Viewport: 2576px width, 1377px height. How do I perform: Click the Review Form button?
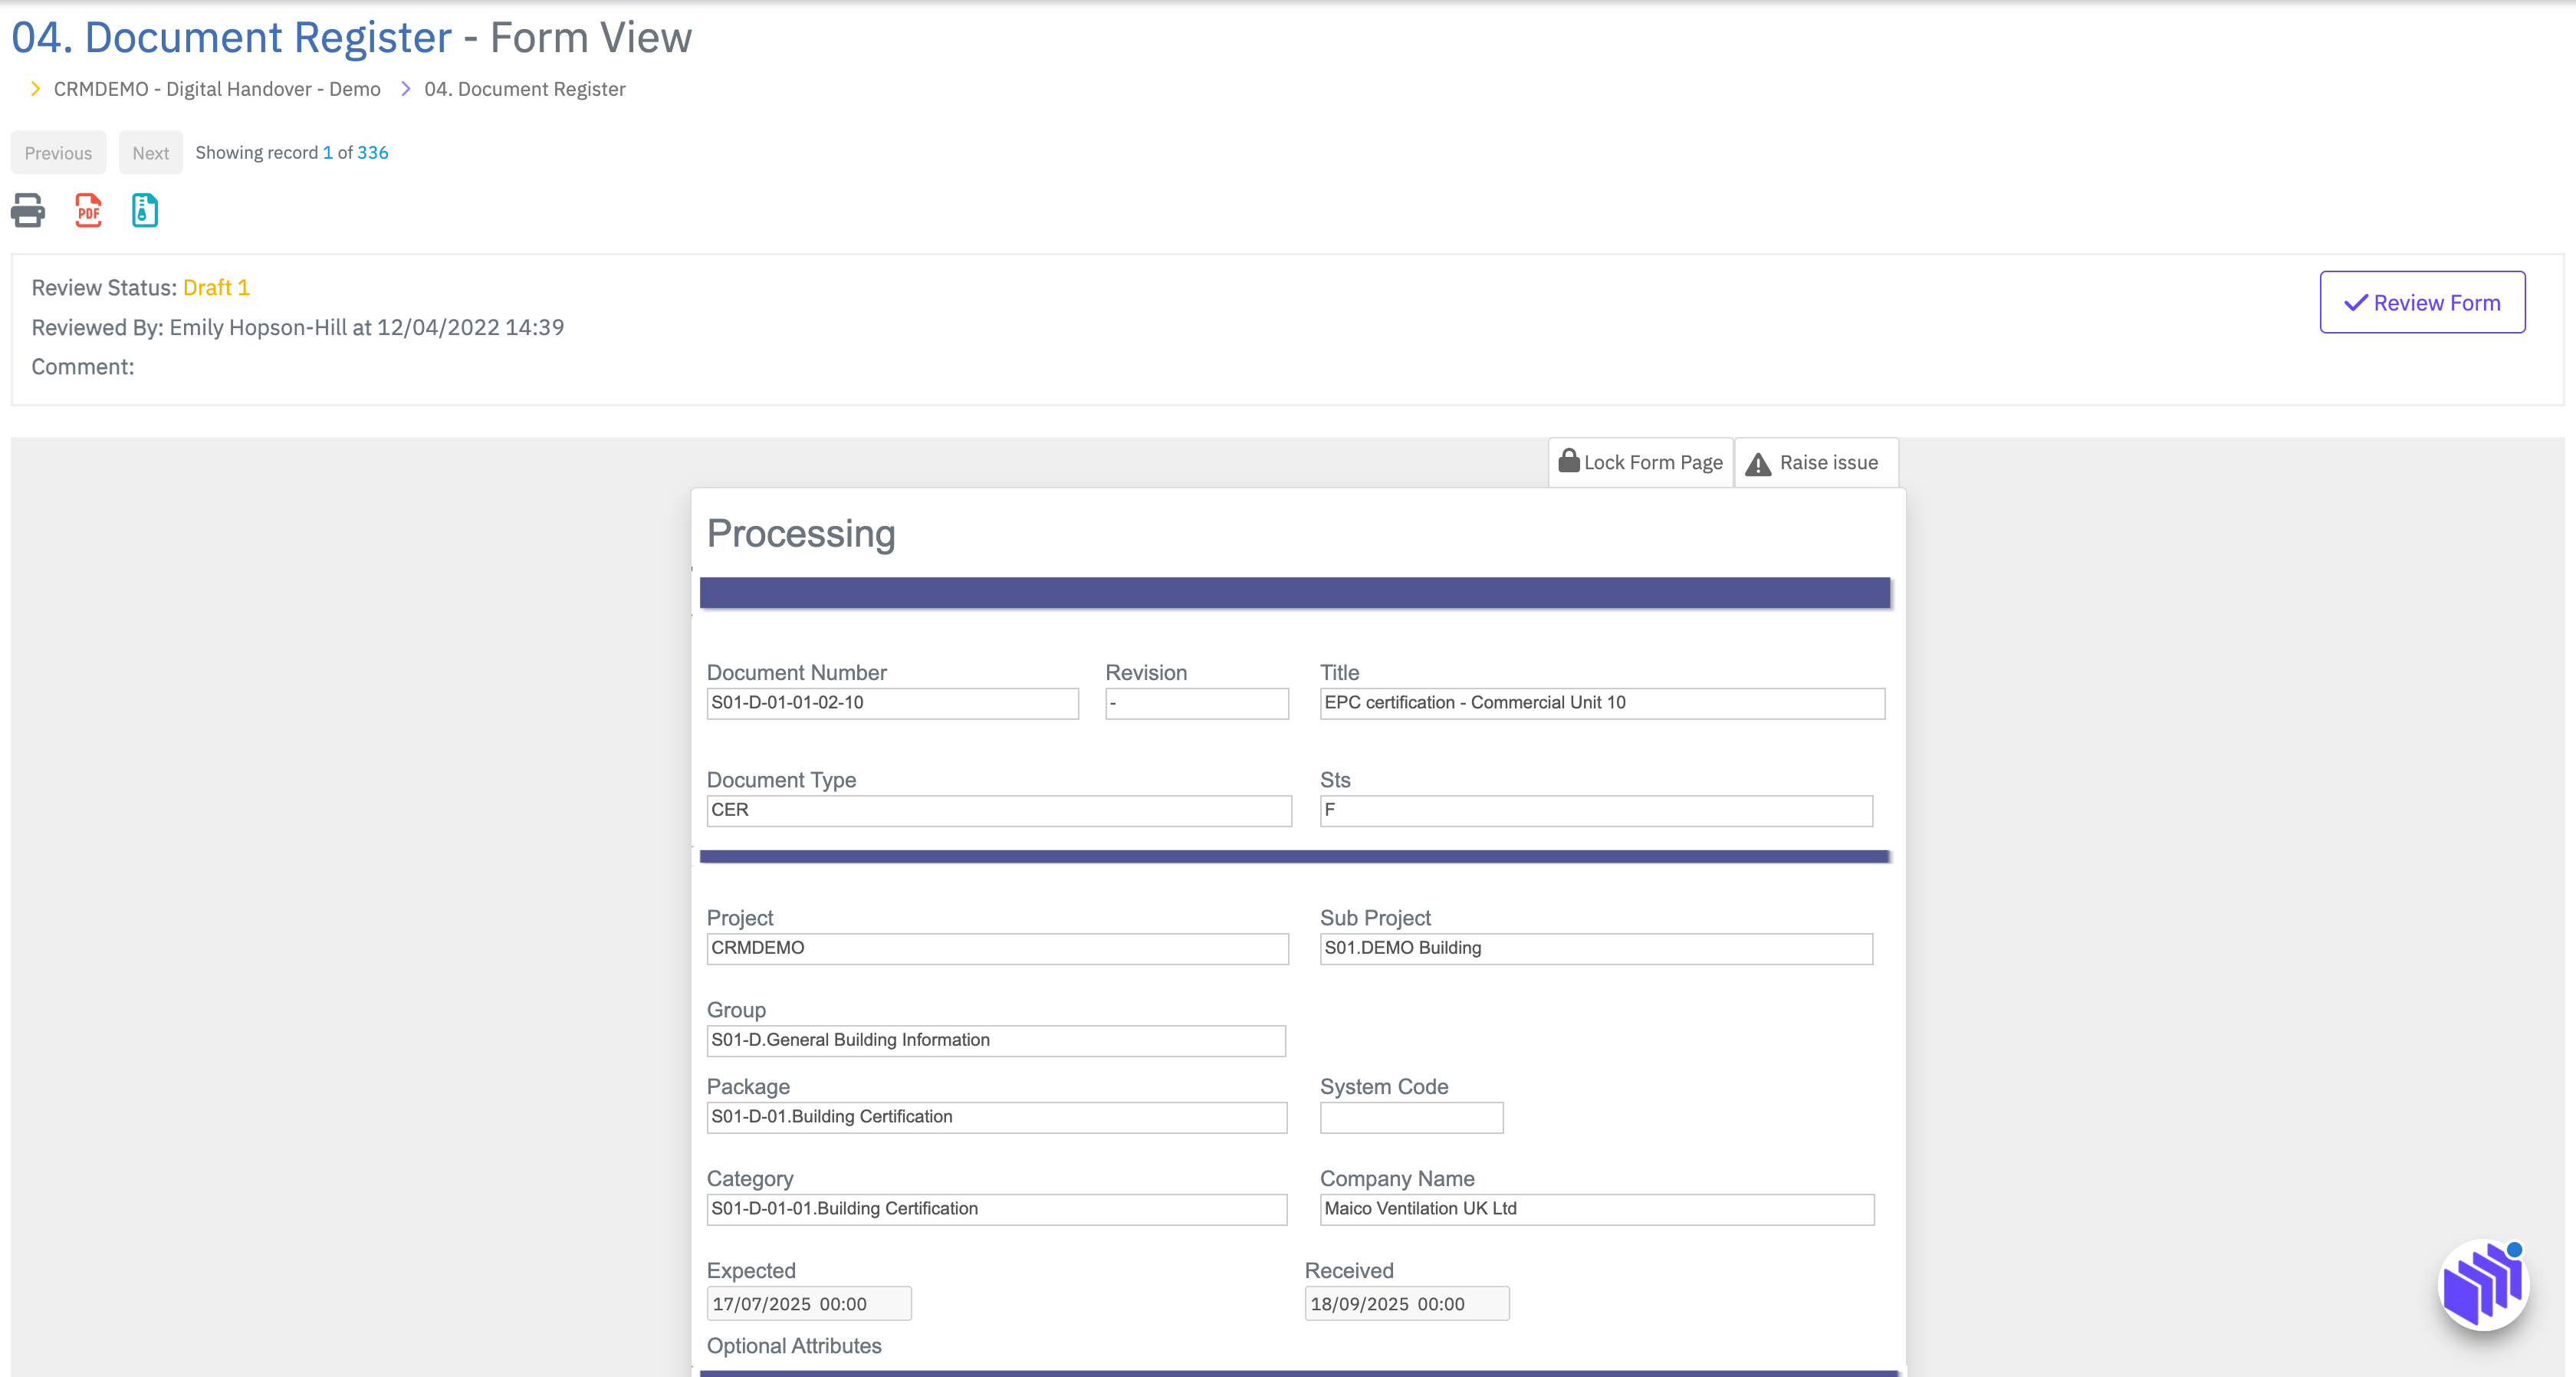pyautogui.click(x=2421, y=302)
